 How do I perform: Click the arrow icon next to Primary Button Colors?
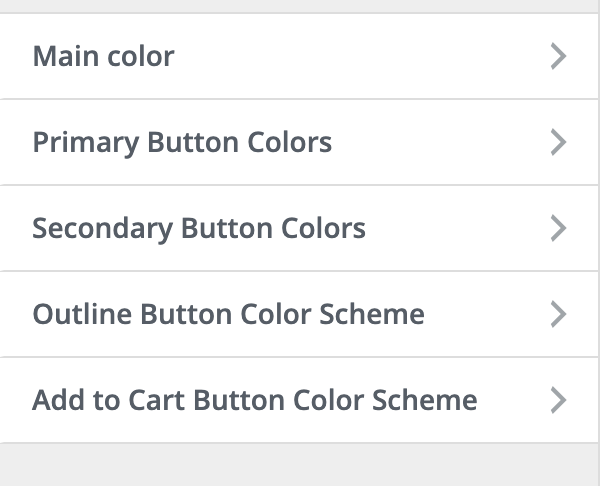pos(559,142)
